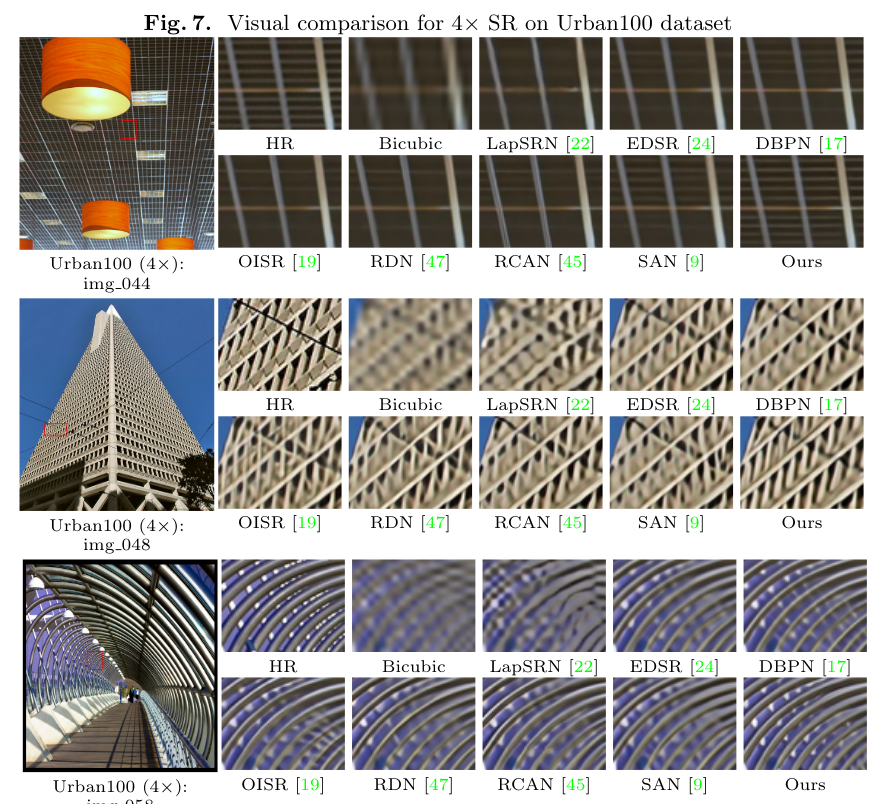Screen dimensions: 887x804
Task: Click the EDSR skyscraper patch for img_048
Action: tap(671, 345)
